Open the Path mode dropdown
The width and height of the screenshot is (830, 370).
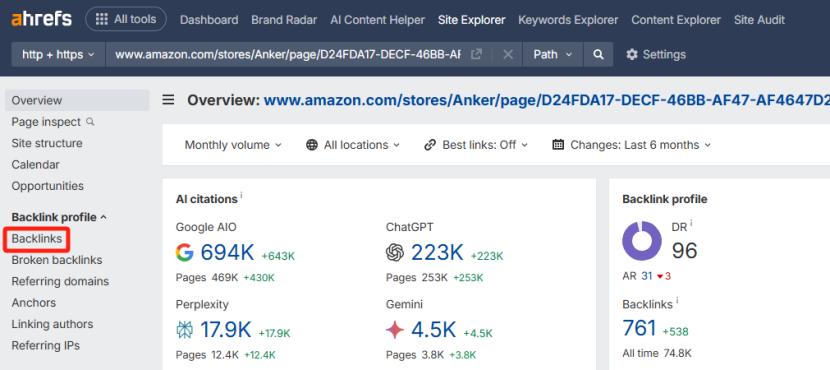(x=553, y=55)
